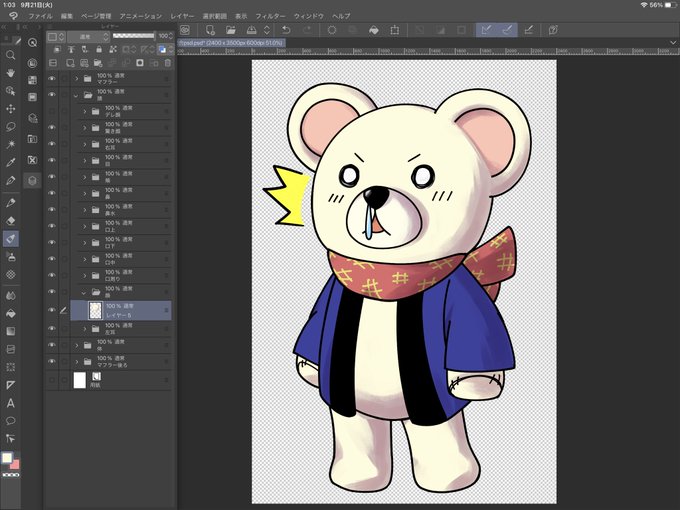This screenshot has width=680, height=510.
Task: Click the Scale/Rotate transform command icon
Action: point(395,30)
